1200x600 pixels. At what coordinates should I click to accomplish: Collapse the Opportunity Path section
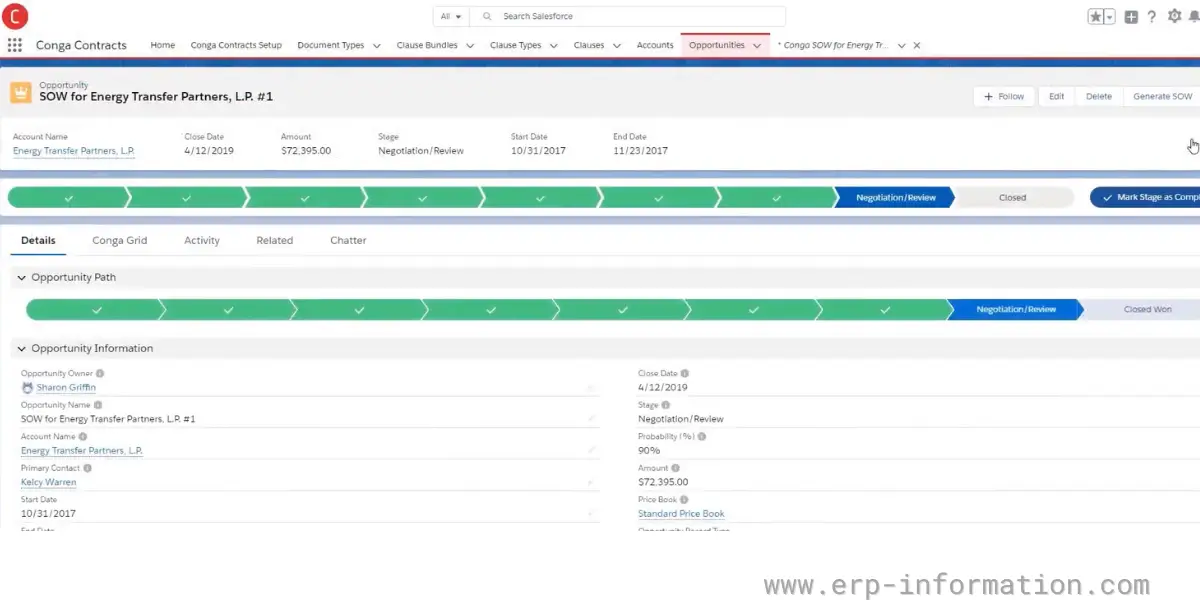21,278
